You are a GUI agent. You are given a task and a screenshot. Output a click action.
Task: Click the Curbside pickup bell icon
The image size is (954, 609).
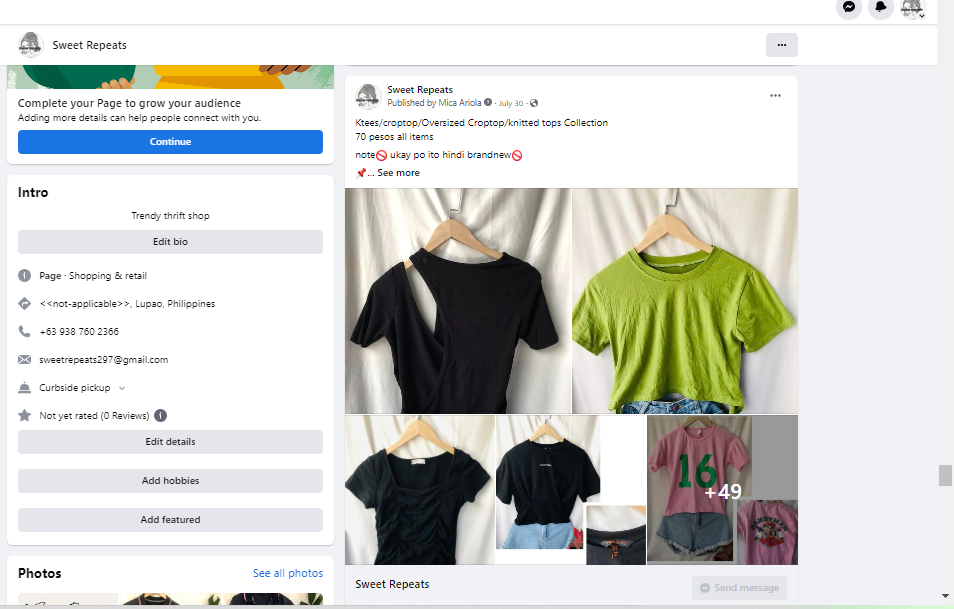pyautogui.click(x=24, y=388)
